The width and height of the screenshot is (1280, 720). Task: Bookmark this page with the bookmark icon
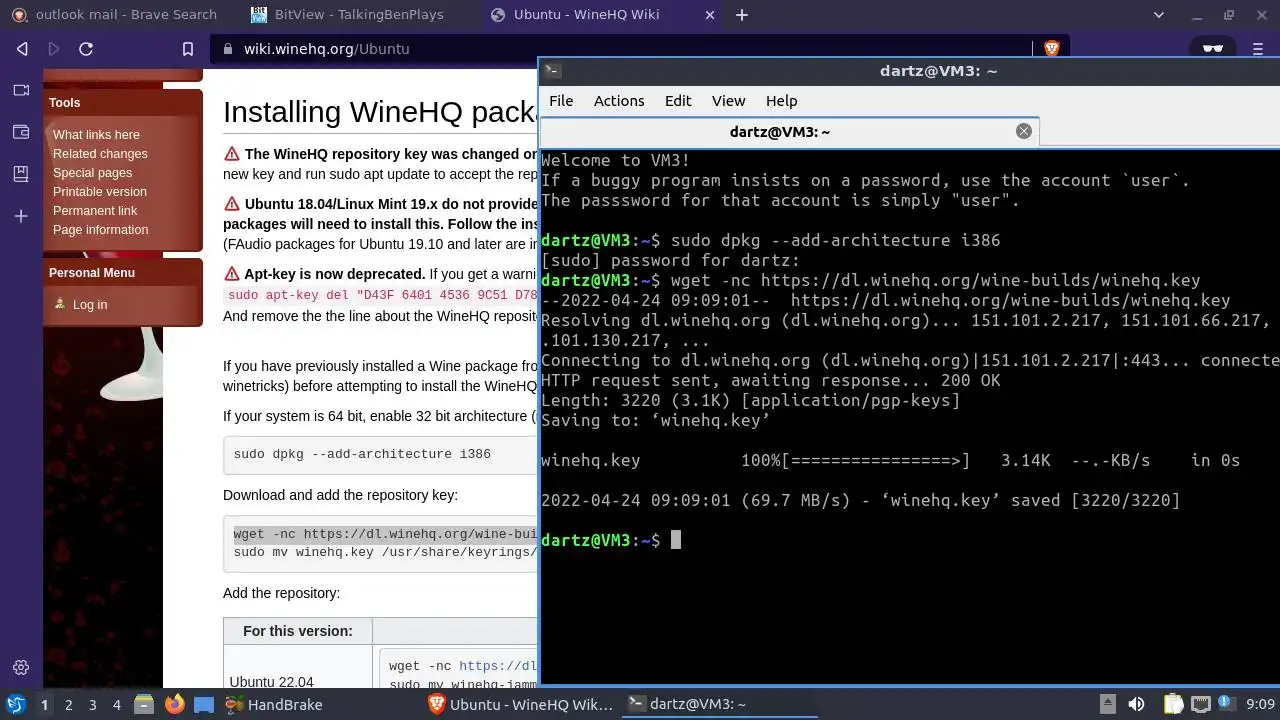pos(188,49)
